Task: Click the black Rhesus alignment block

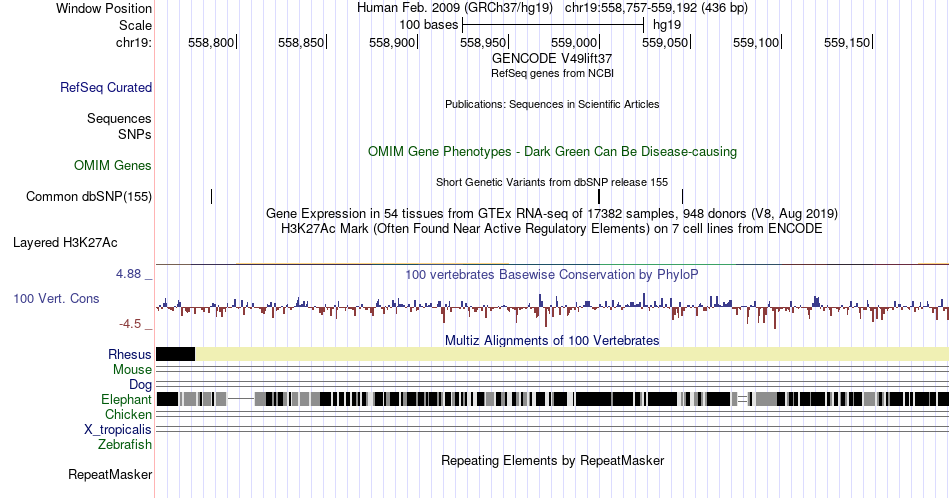Action: click(x=176, y=354)
